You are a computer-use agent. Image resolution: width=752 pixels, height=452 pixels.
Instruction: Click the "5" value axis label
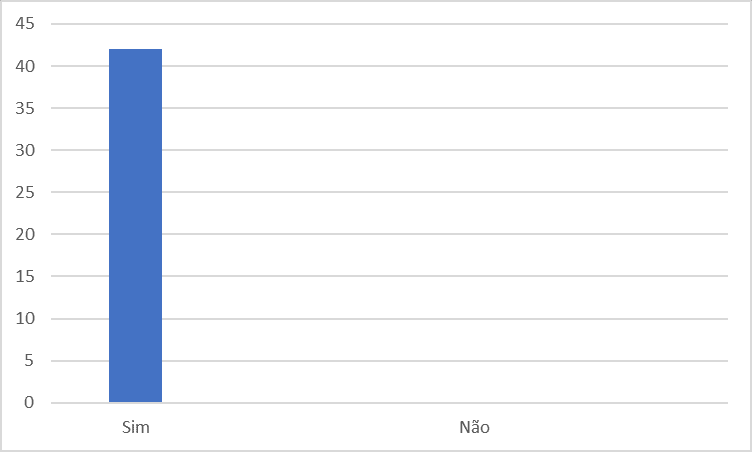pyautogui.click(x=29, y=361)
